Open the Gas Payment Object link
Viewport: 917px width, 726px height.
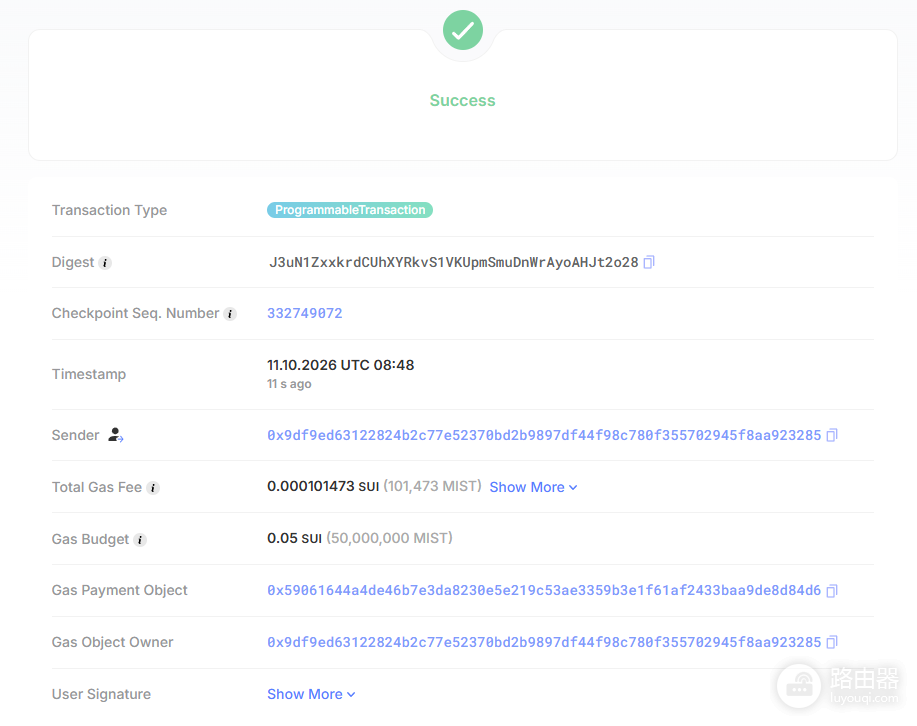pyautogui.click(x=544, y=591)
